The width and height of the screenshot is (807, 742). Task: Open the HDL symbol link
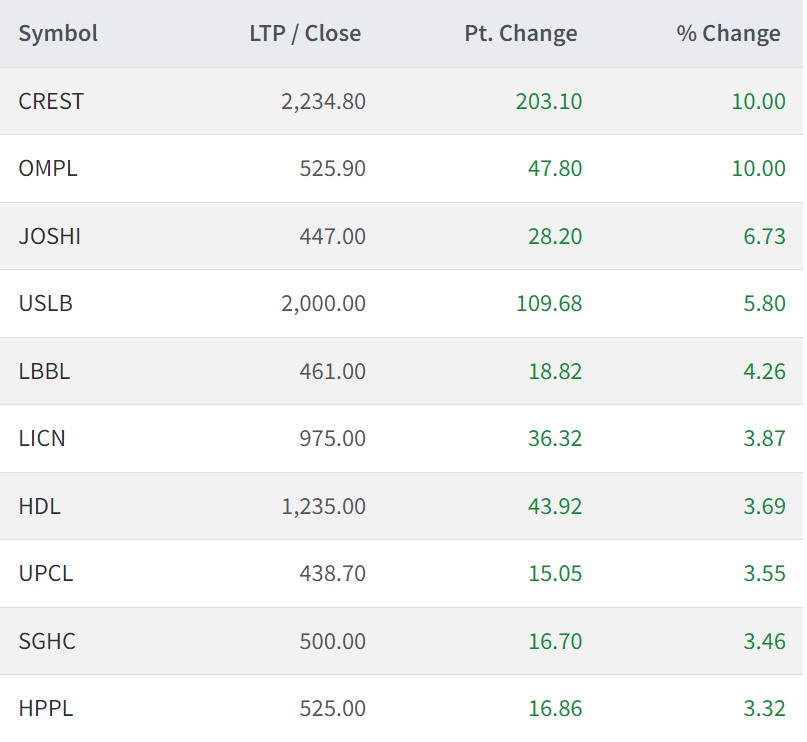[40, 506]
